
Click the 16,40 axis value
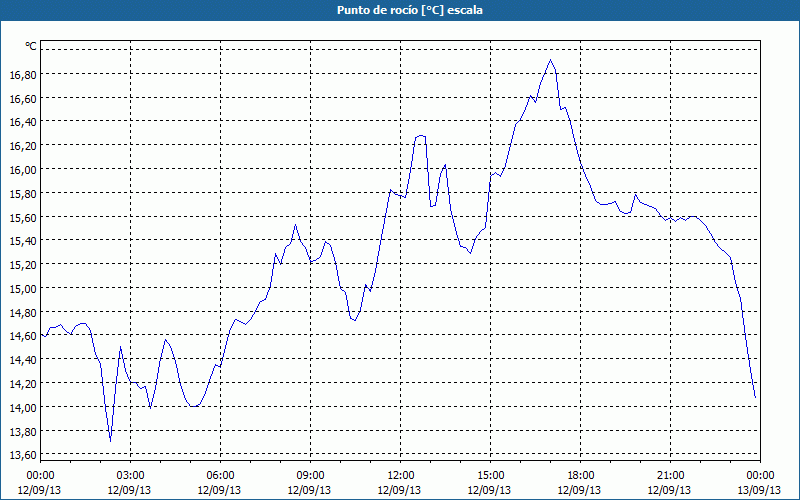[23, 122]
